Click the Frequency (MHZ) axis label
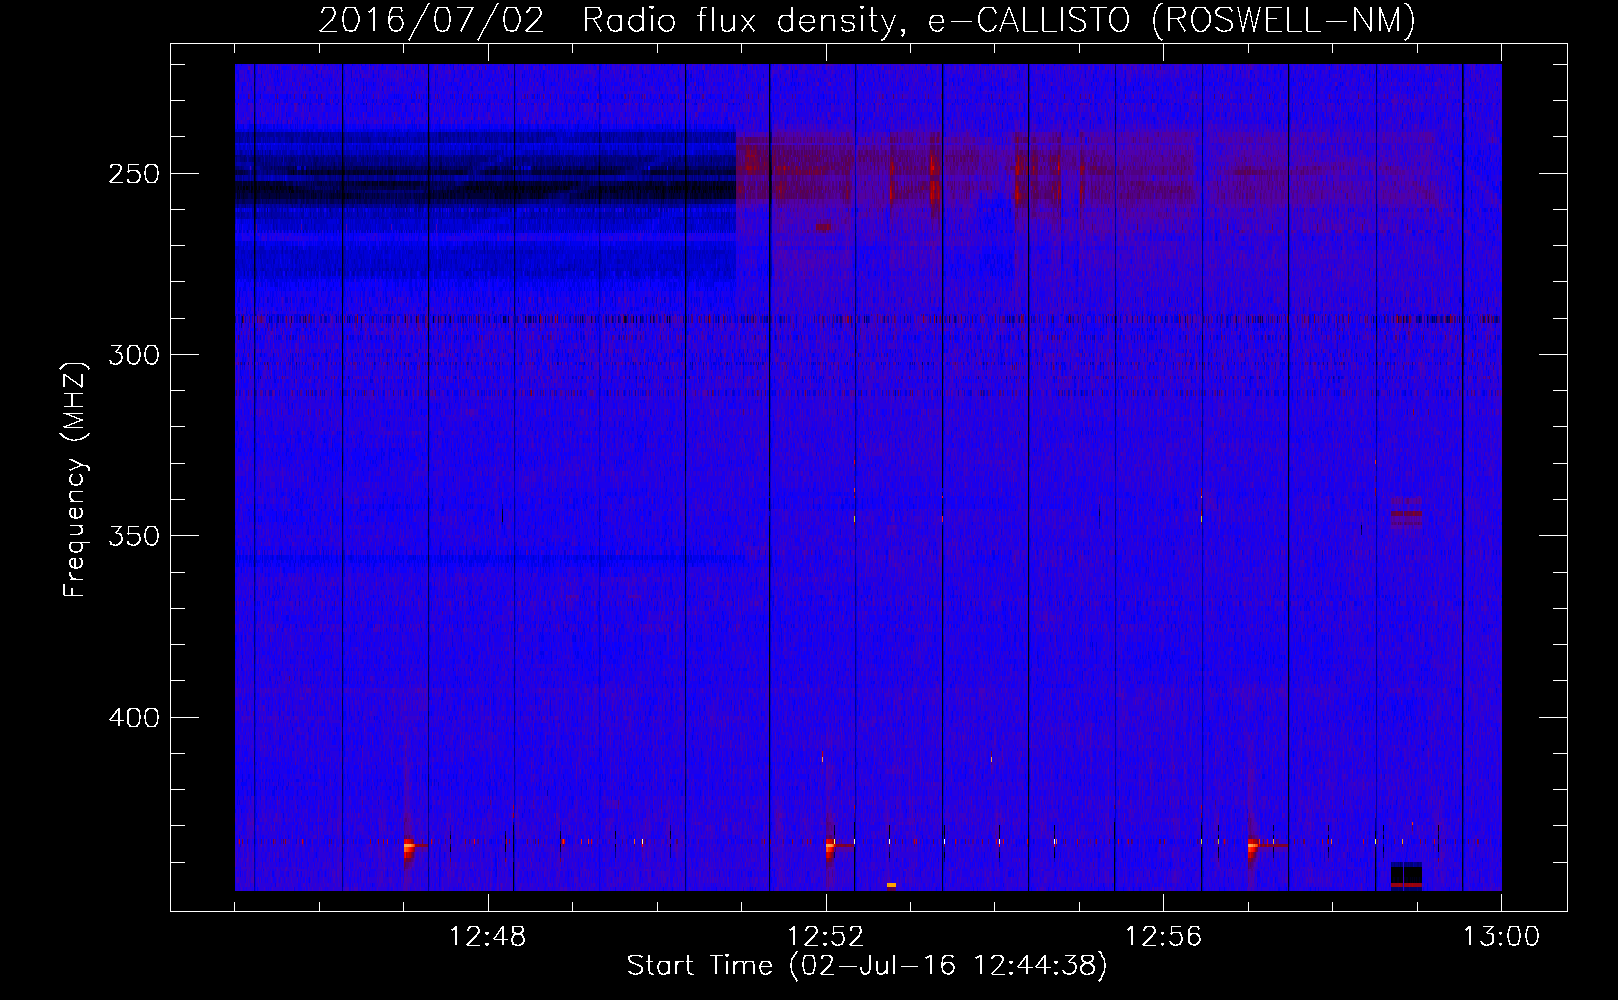The height and width of the screenshot is (1000, 1618). 75,479
